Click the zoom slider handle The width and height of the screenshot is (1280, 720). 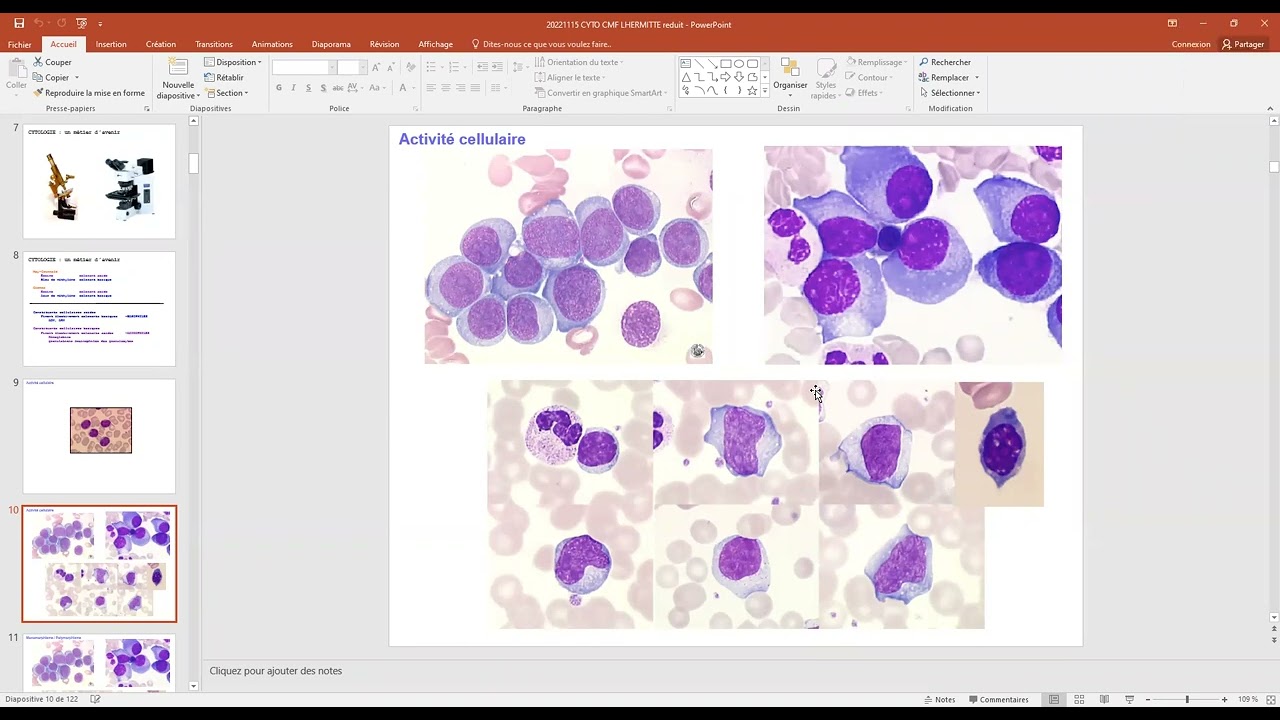point(1187,700)
